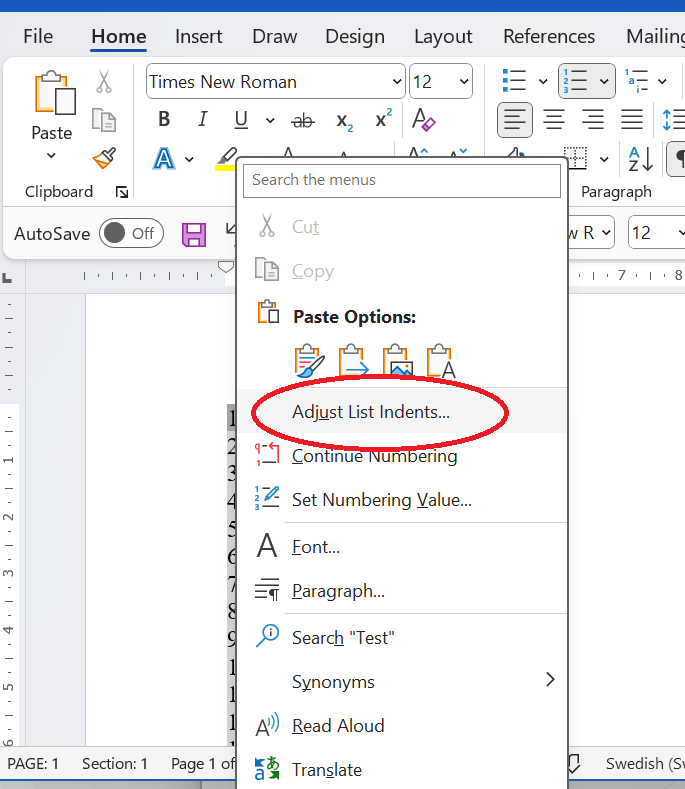685x789 pixels.
Task: Open the Times New Roman font dropdown
Action: [397, 82]
